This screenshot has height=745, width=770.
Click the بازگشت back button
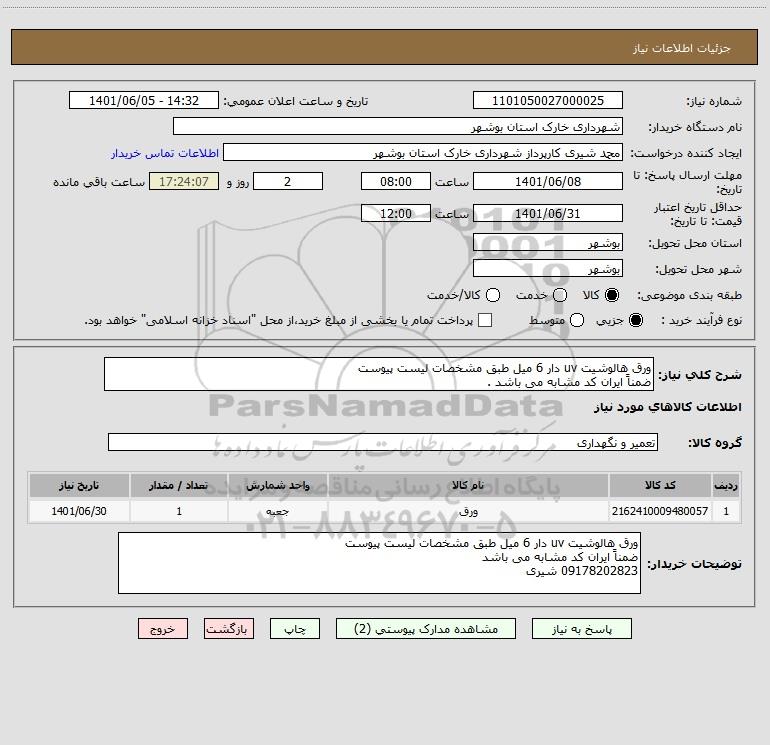coord(229,629)
